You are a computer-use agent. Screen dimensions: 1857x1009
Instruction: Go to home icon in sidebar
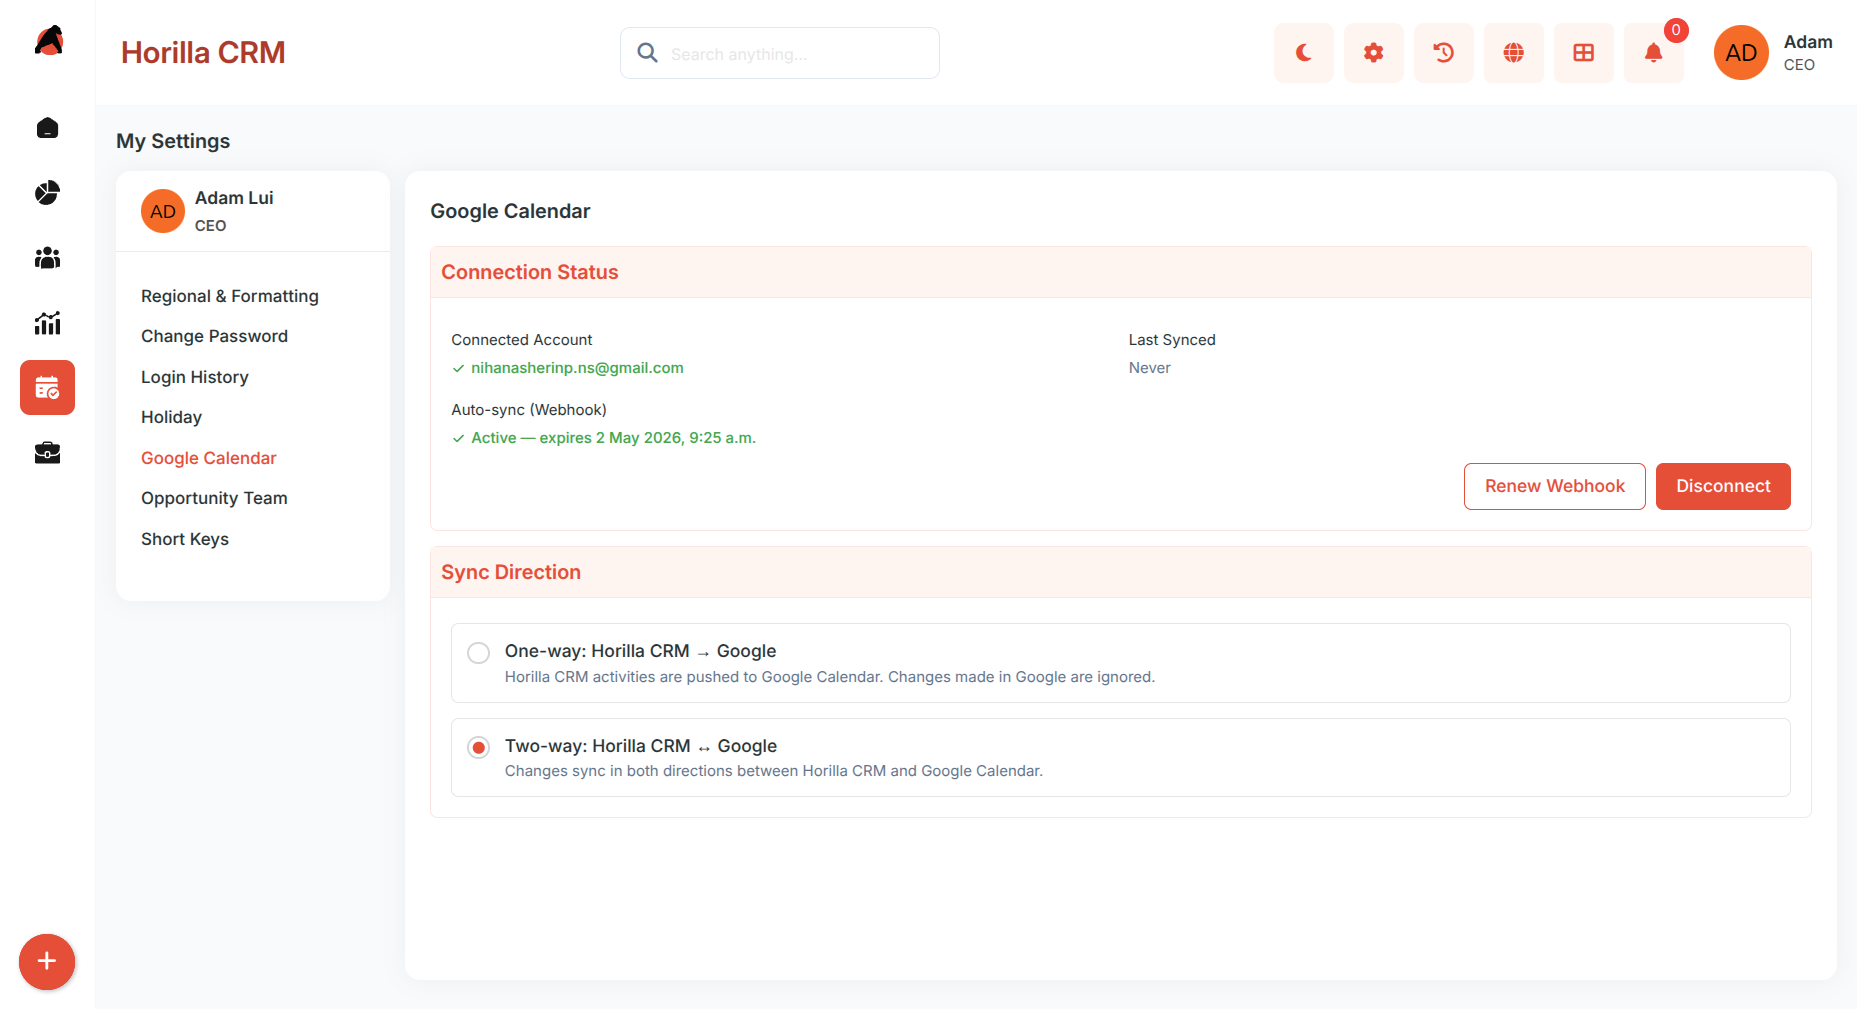coord(47,128)
